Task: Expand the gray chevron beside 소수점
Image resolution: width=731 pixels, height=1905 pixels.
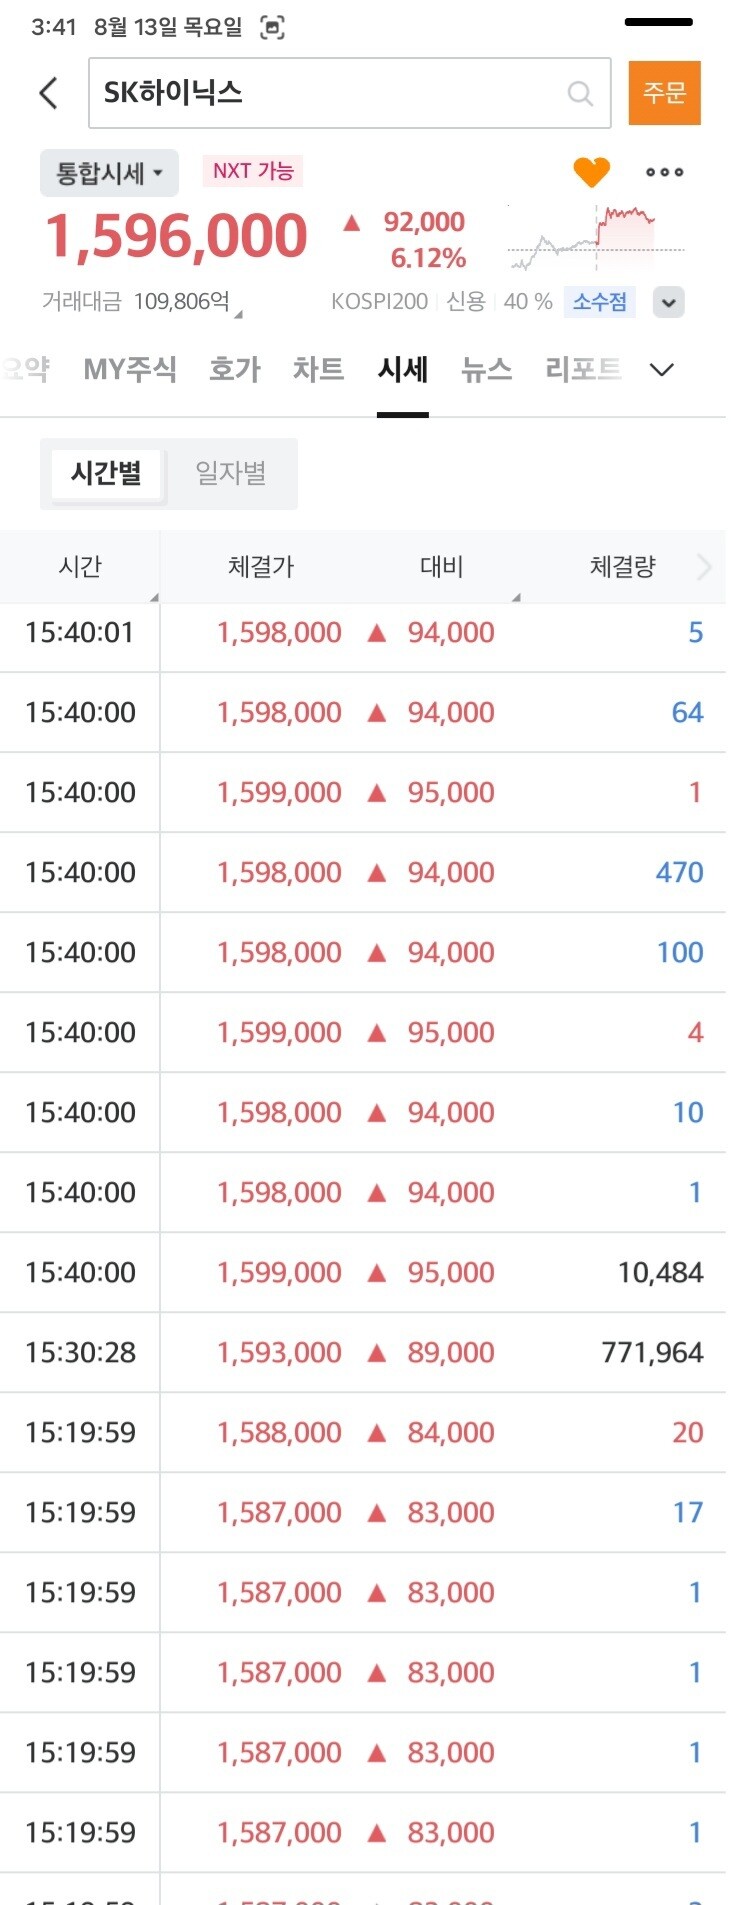Action: [669, 302]
